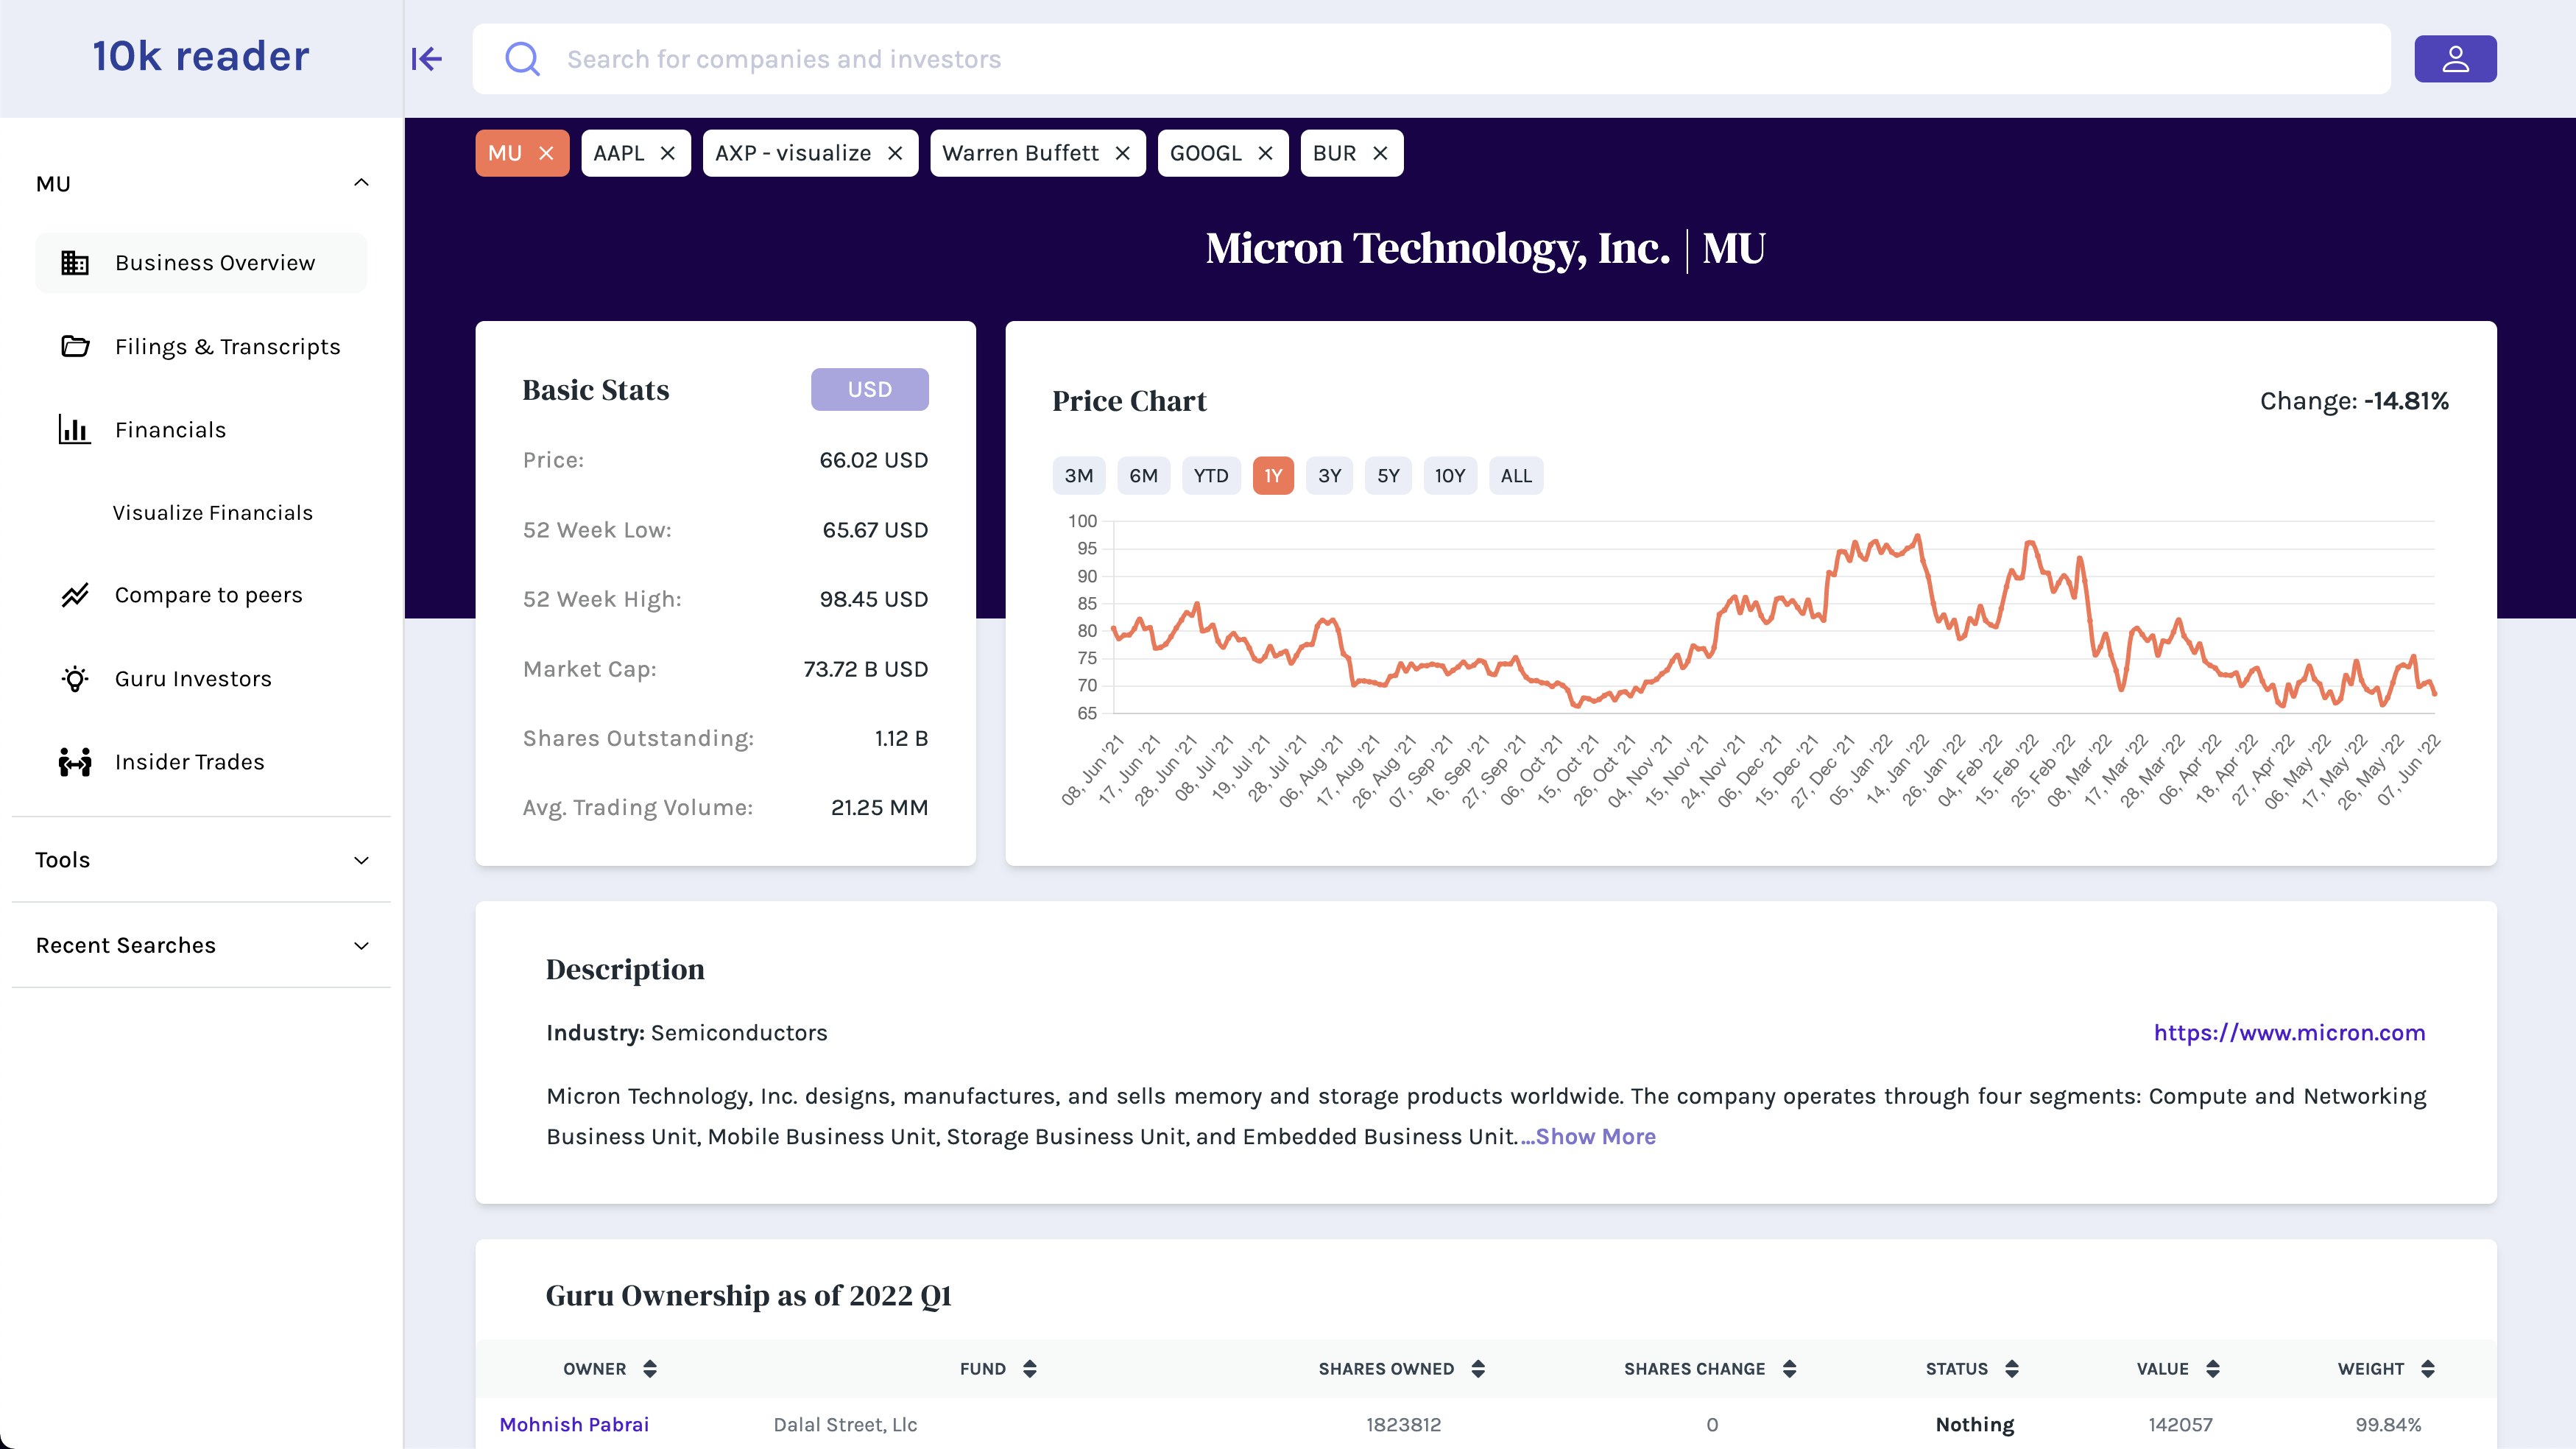Open Visualize Financials page
2576x1449 pixels.
pos(212,513)
